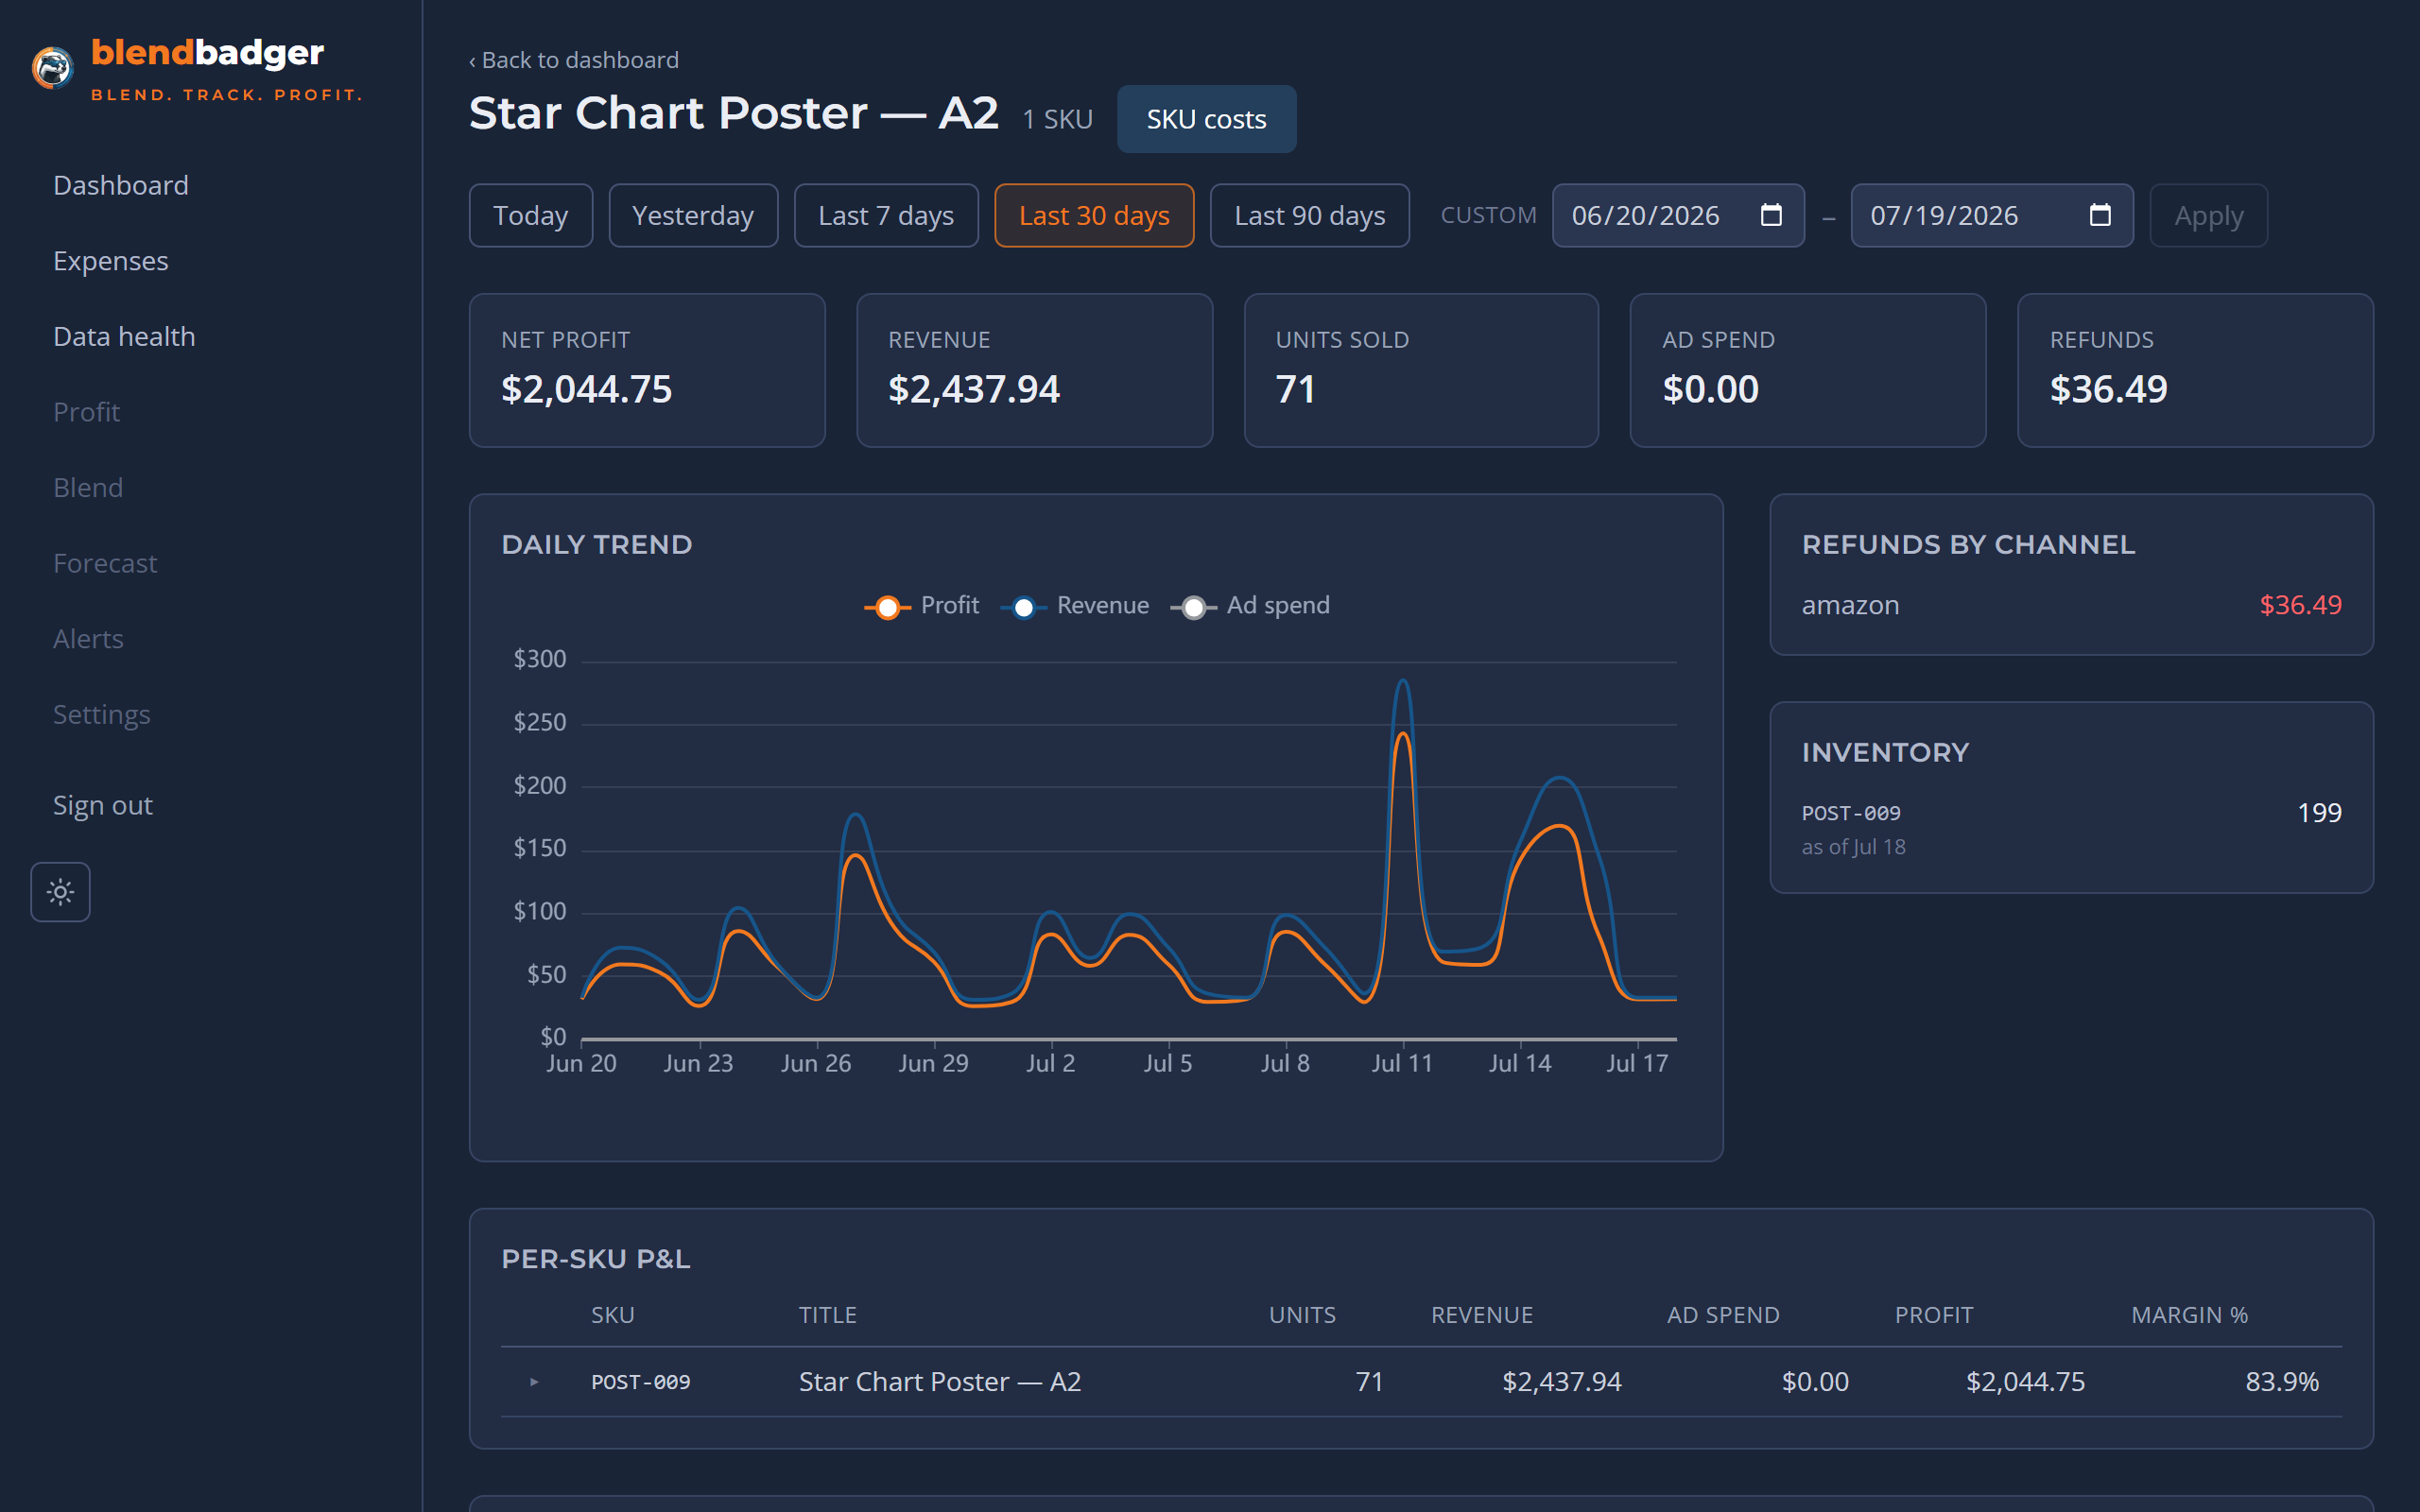Click the MARGIN % column header
Viewport: 2420px width, 1512px height.
point(2189,1315)
